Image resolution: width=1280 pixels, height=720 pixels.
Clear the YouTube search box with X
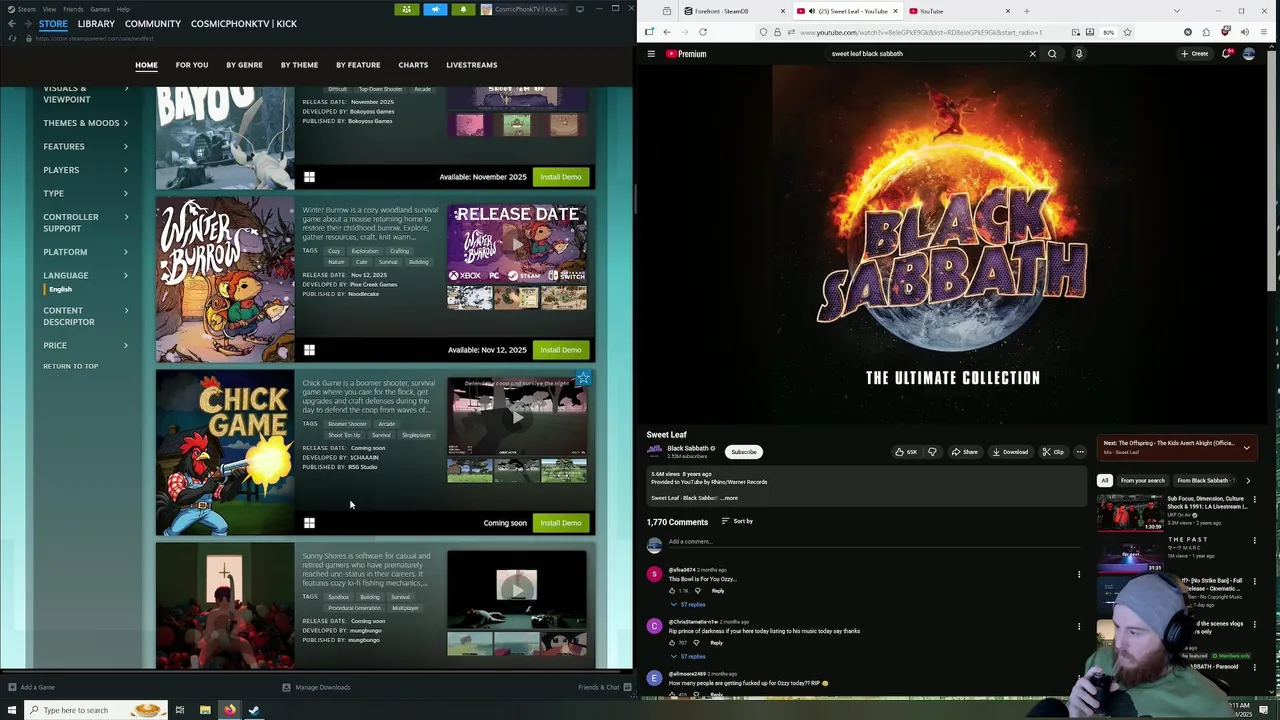coord(1032,54)
